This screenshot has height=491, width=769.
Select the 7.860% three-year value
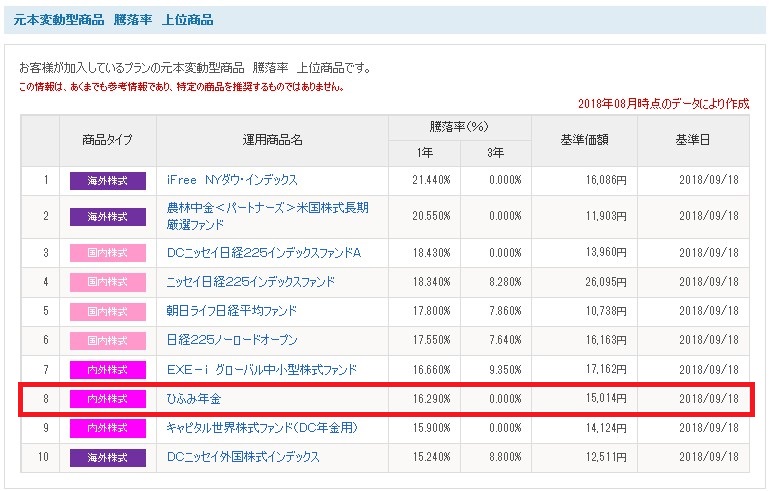(x=505, y=310)
